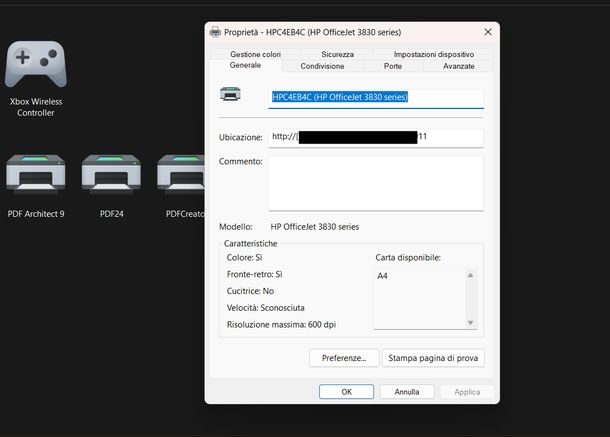Viewport: 610px width, 437px height.
Task: Click the PDF24 label
Action: 112,214
